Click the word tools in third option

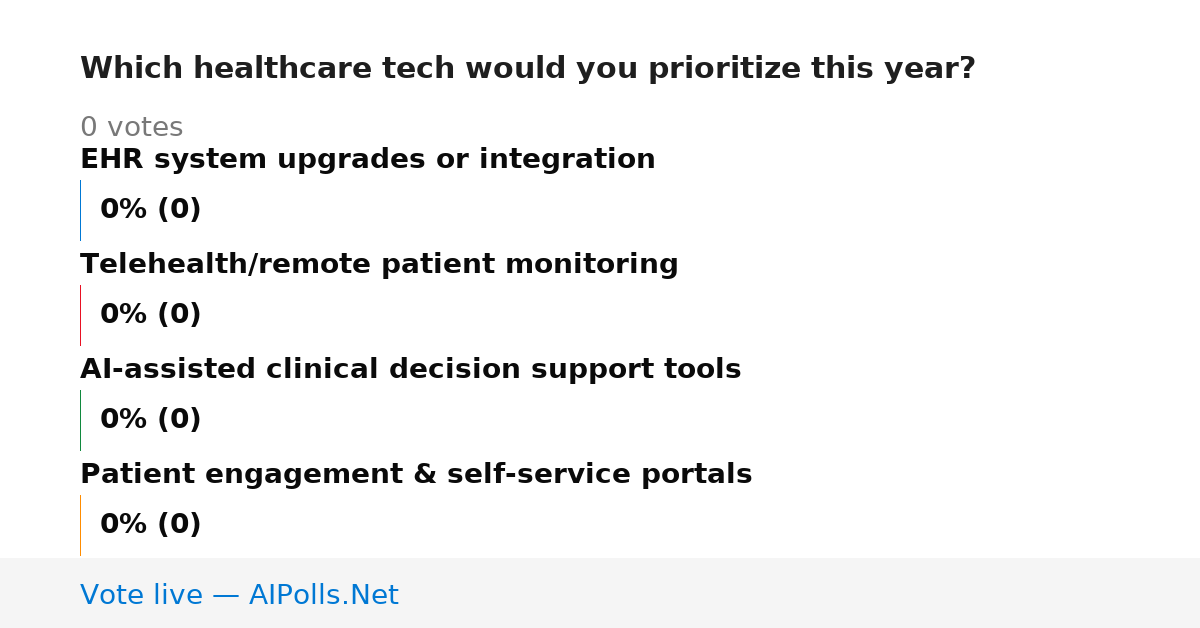[x=706, y=370]
